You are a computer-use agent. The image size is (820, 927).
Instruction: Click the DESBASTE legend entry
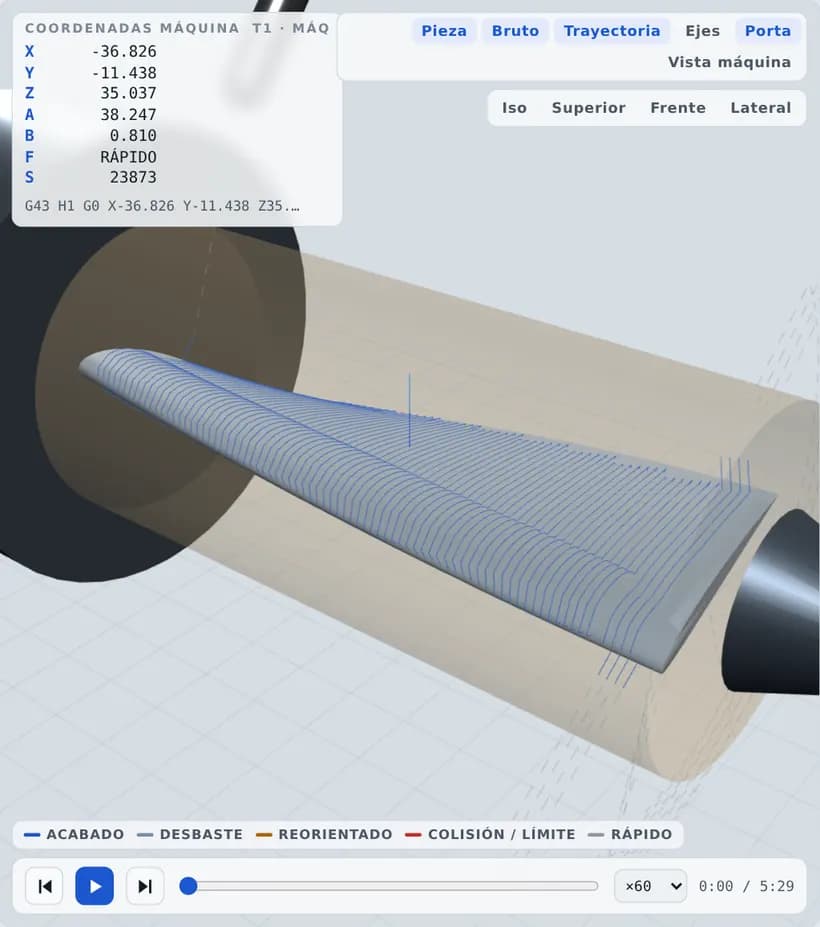[190, 834]
